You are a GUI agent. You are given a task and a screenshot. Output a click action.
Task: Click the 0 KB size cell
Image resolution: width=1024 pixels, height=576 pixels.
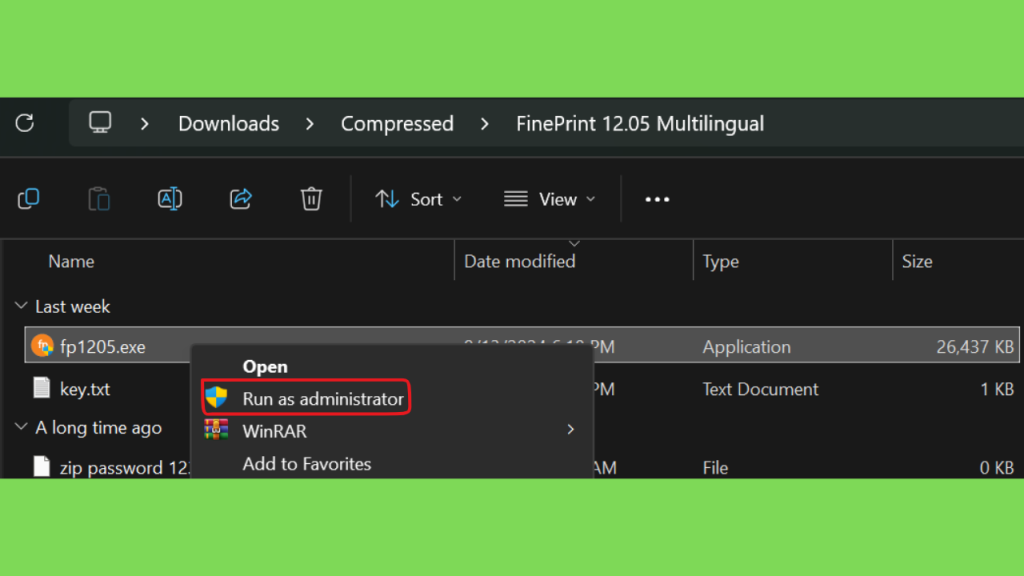pos(997,468)
